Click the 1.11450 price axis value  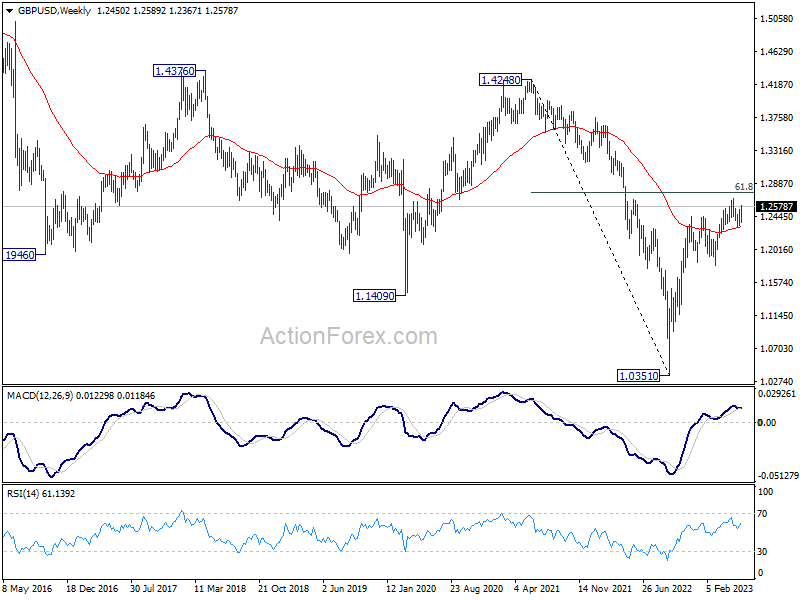[777, 316]
